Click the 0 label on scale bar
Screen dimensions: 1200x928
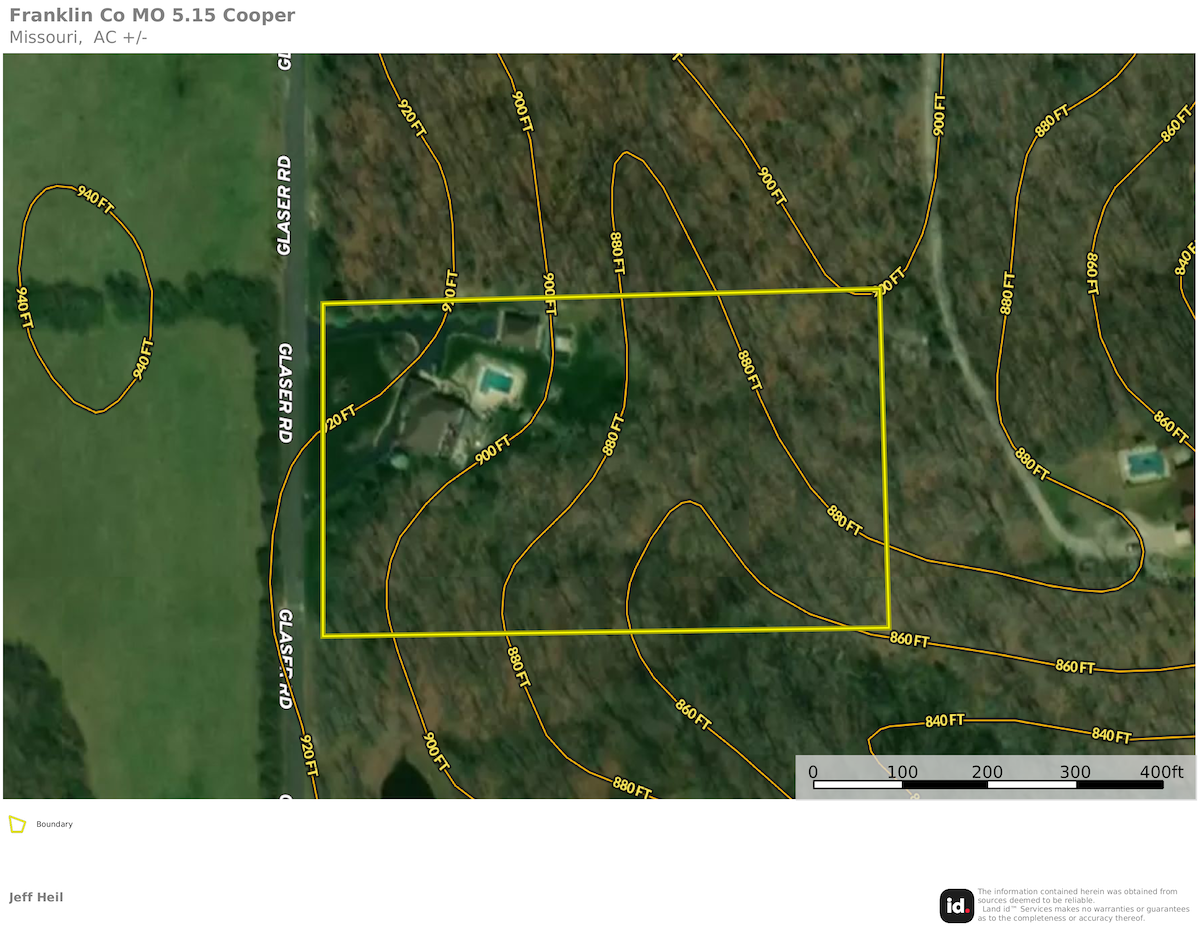812,772
